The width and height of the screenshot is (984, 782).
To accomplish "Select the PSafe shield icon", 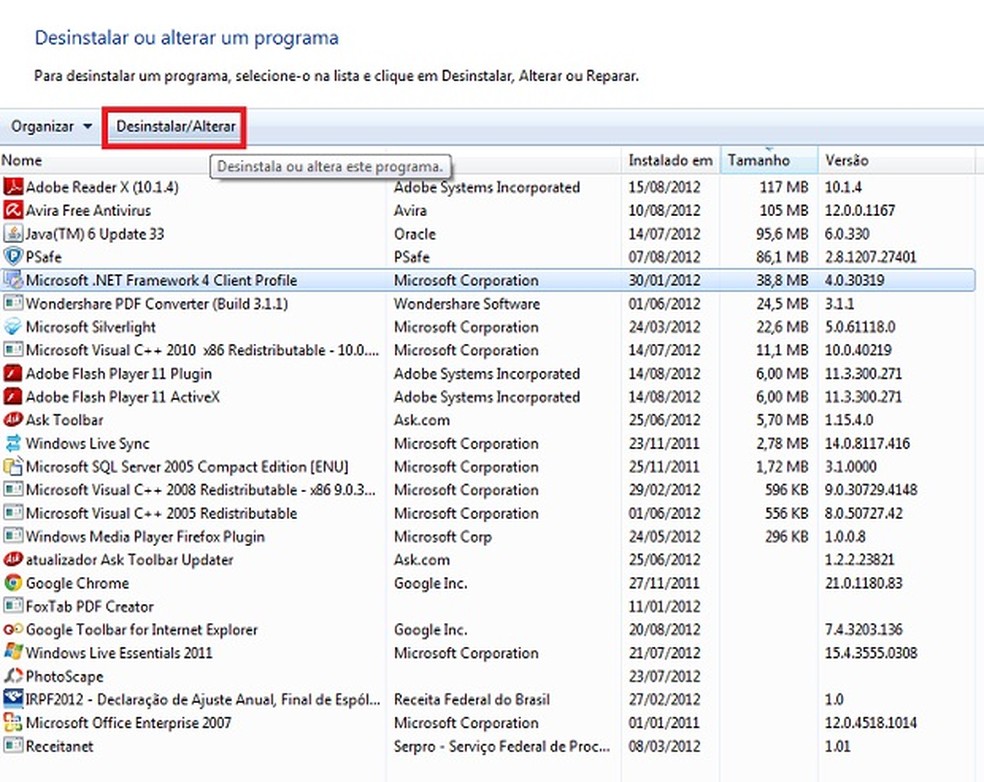I will (13, 257).
